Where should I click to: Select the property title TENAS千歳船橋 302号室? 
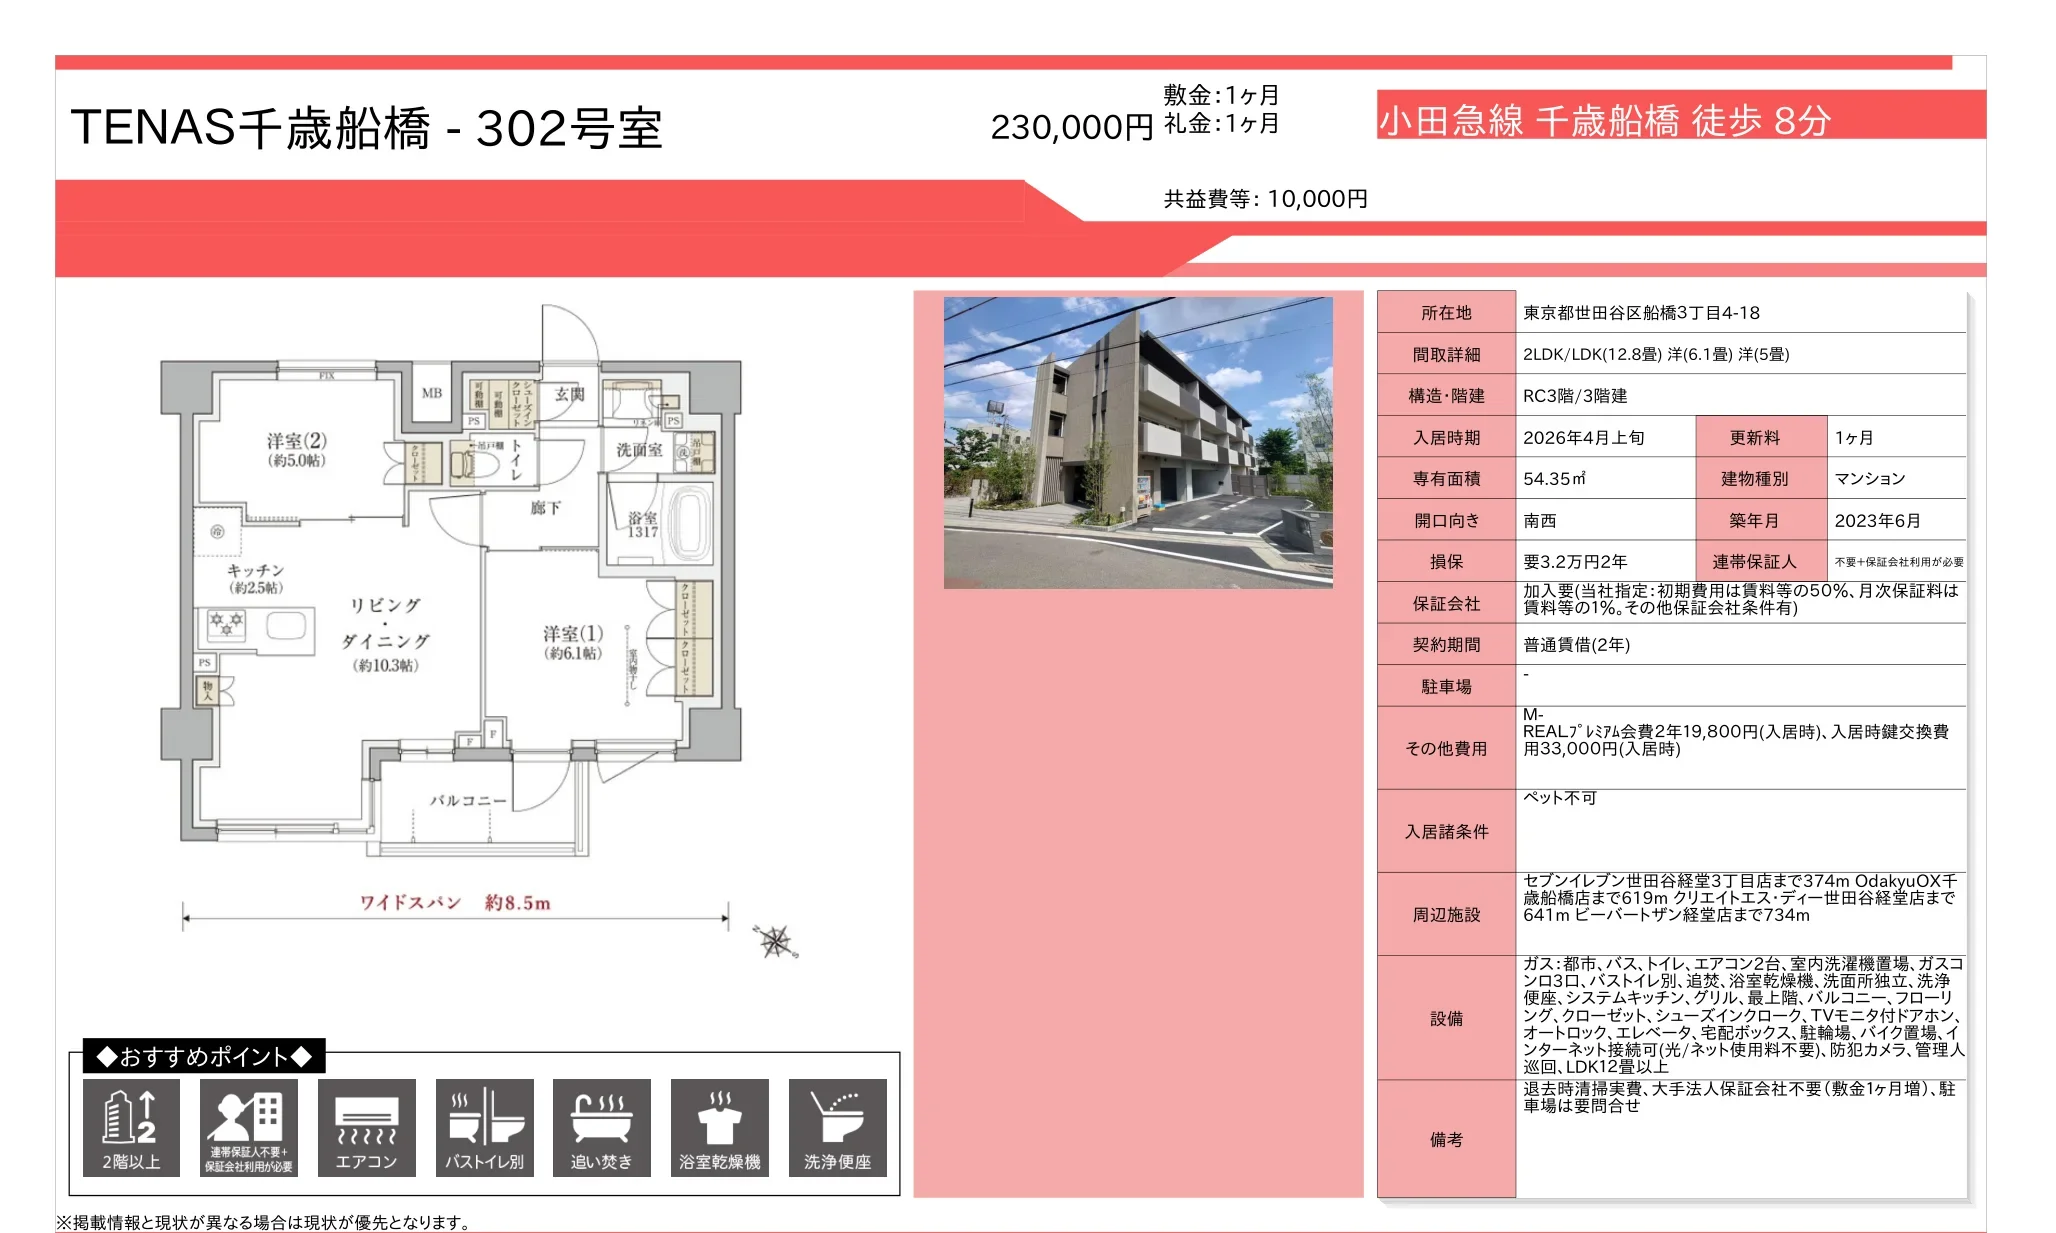(370, 128)
